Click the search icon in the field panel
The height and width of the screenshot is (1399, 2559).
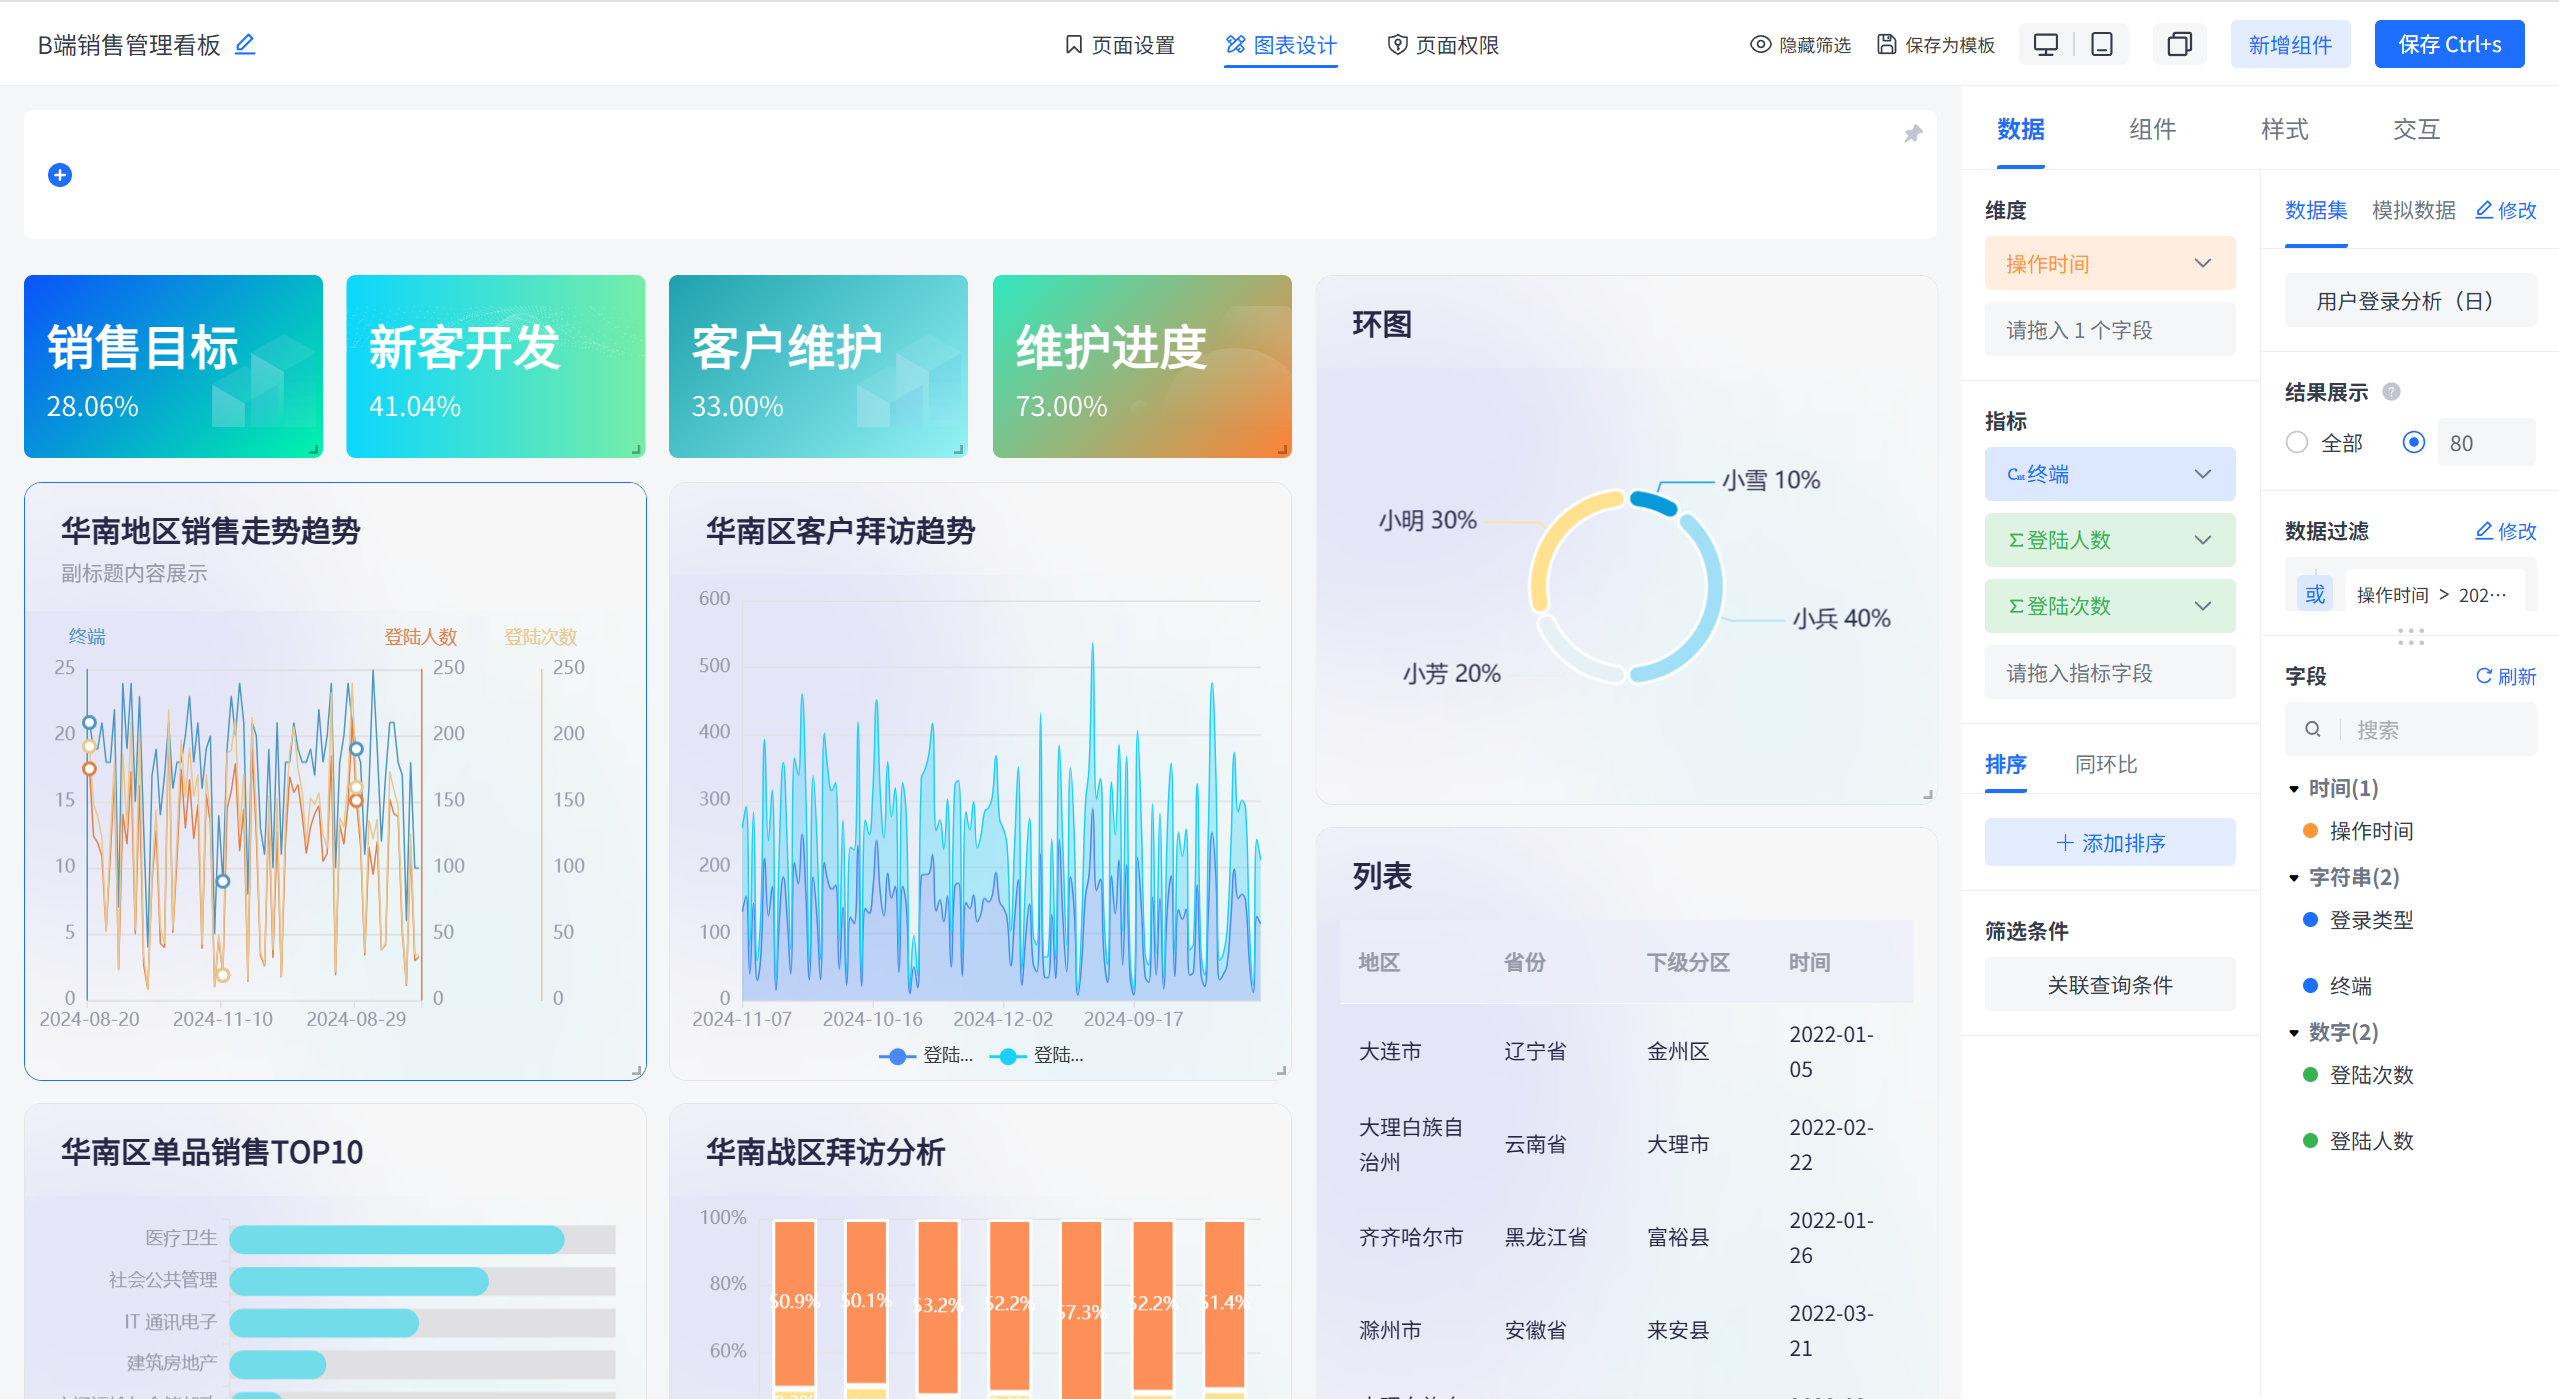point(2313,728)
